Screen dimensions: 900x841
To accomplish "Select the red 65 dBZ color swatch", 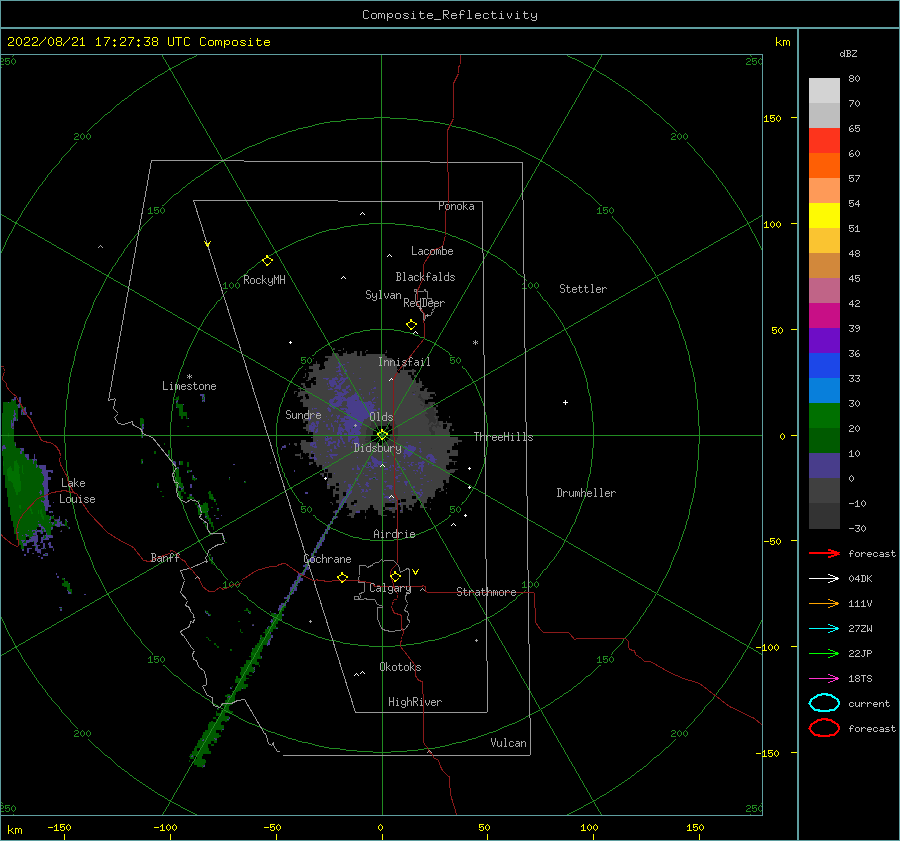I will [x=824, y=140].
